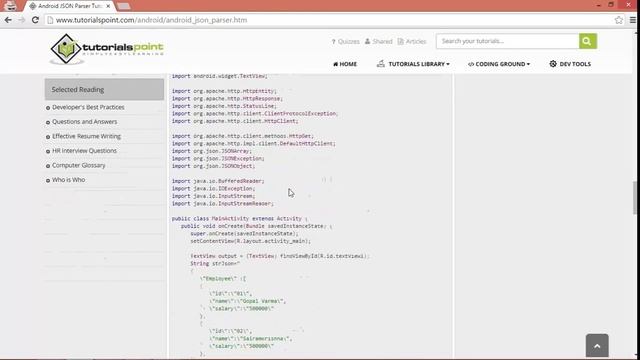
Task: Bookmark page with the star icon
Action: [x=619, y=20]
